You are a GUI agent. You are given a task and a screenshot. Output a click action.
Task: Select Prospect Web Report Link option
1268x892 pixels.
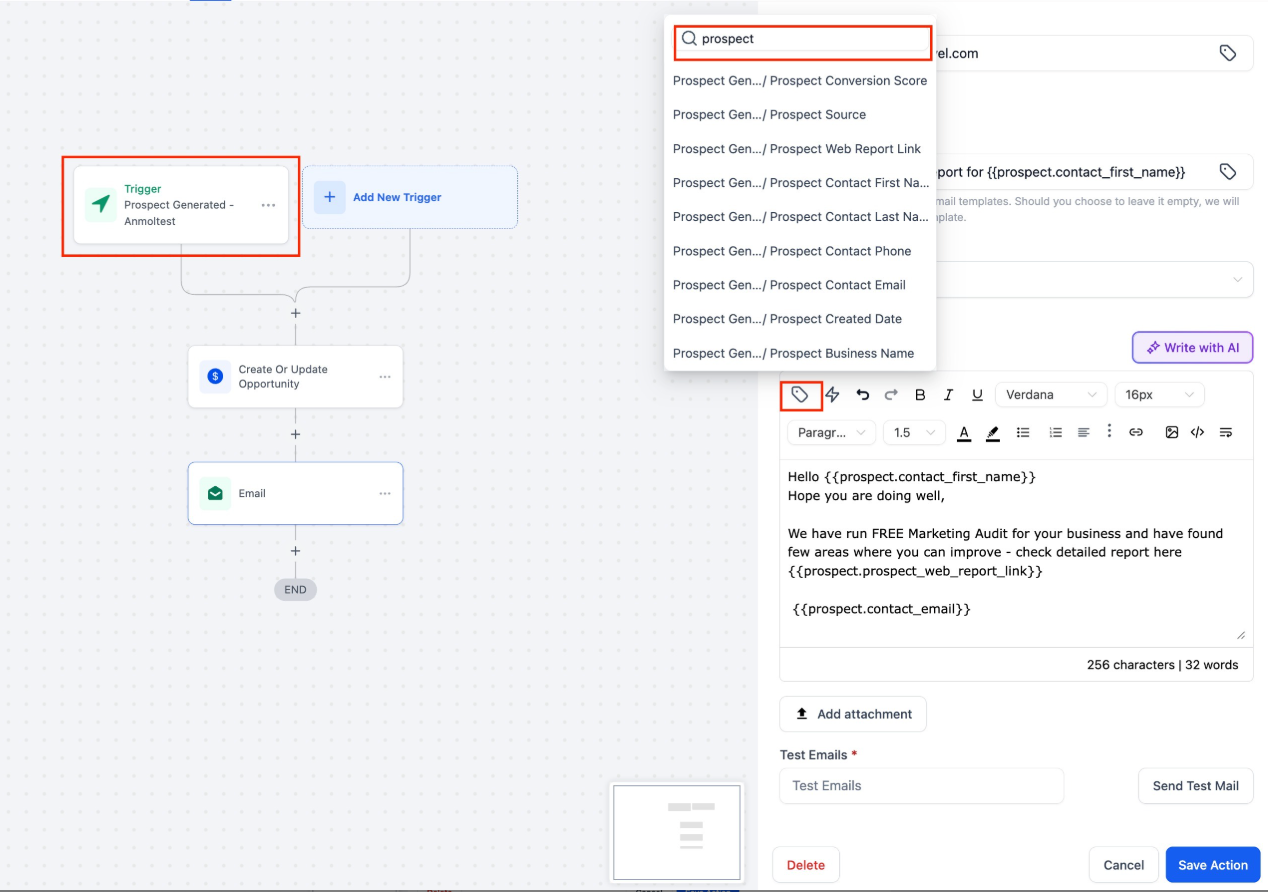pyautogui.click(x=800, y=149)
